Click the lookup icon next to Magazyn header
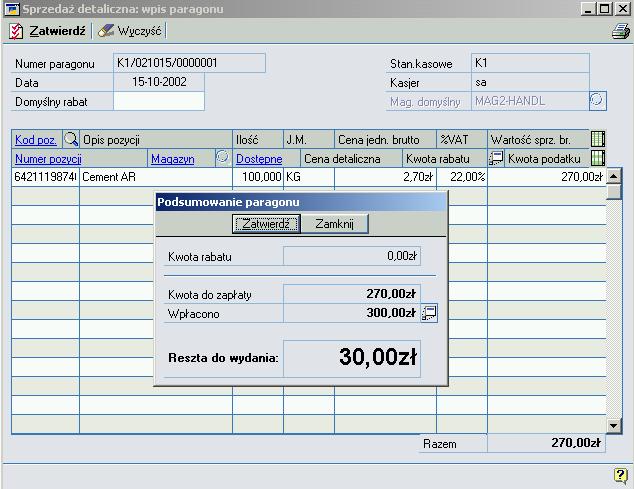Screen dimensions: 634x489 (222, 157)
